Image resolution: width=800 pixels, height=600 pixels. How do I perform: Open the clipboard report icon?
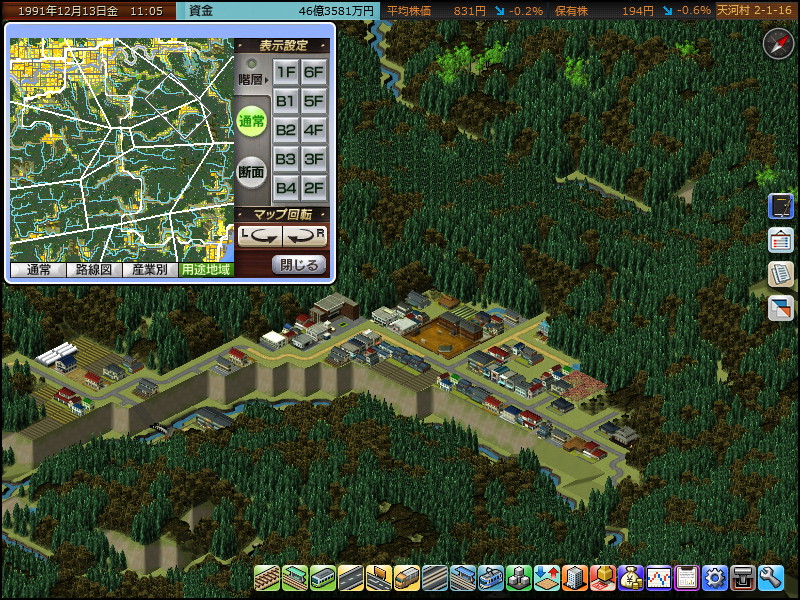click(x=687, y=578)
